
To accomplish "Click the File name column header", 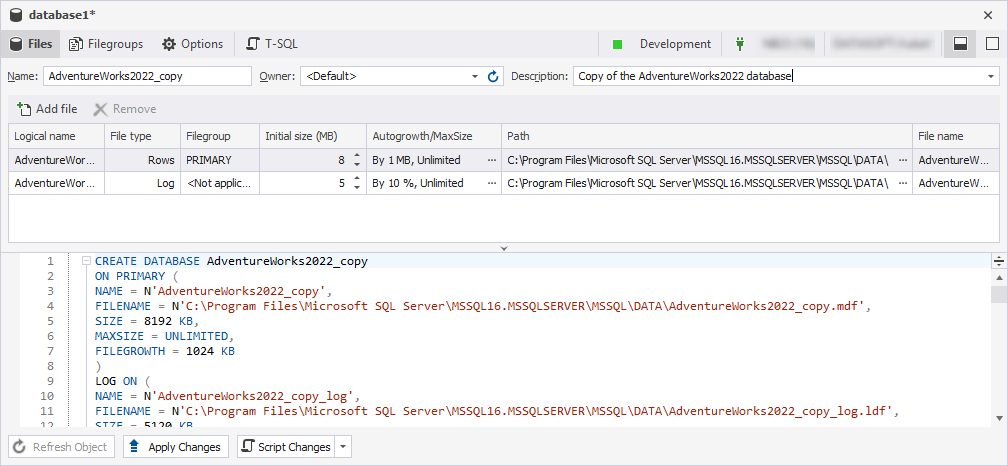I will [956, 136].
